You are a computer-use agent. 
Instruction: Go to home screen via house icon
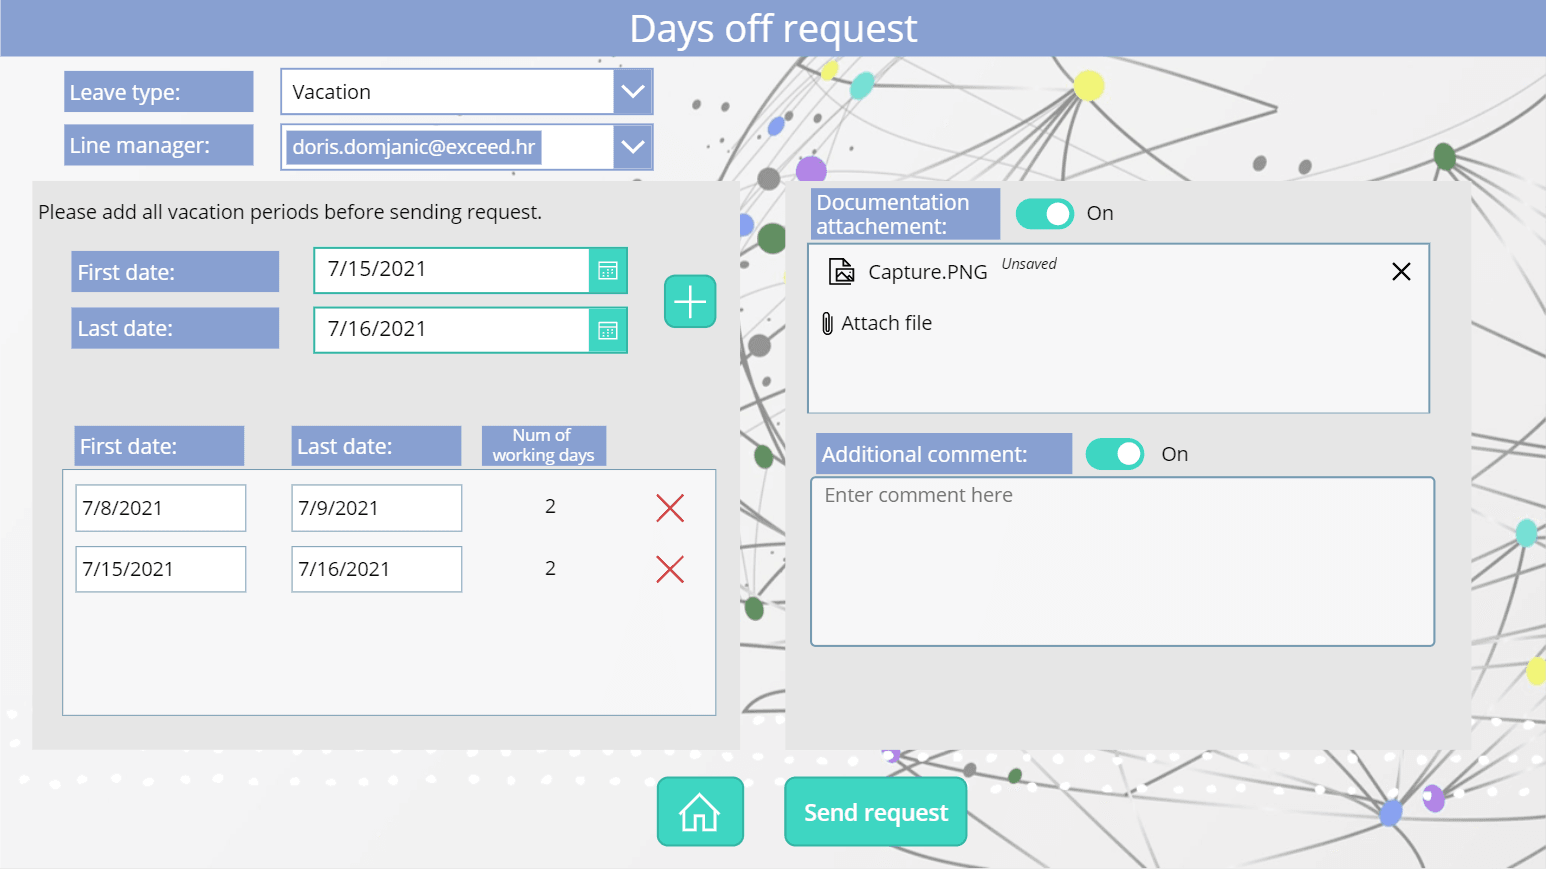(x=700, y=812)
